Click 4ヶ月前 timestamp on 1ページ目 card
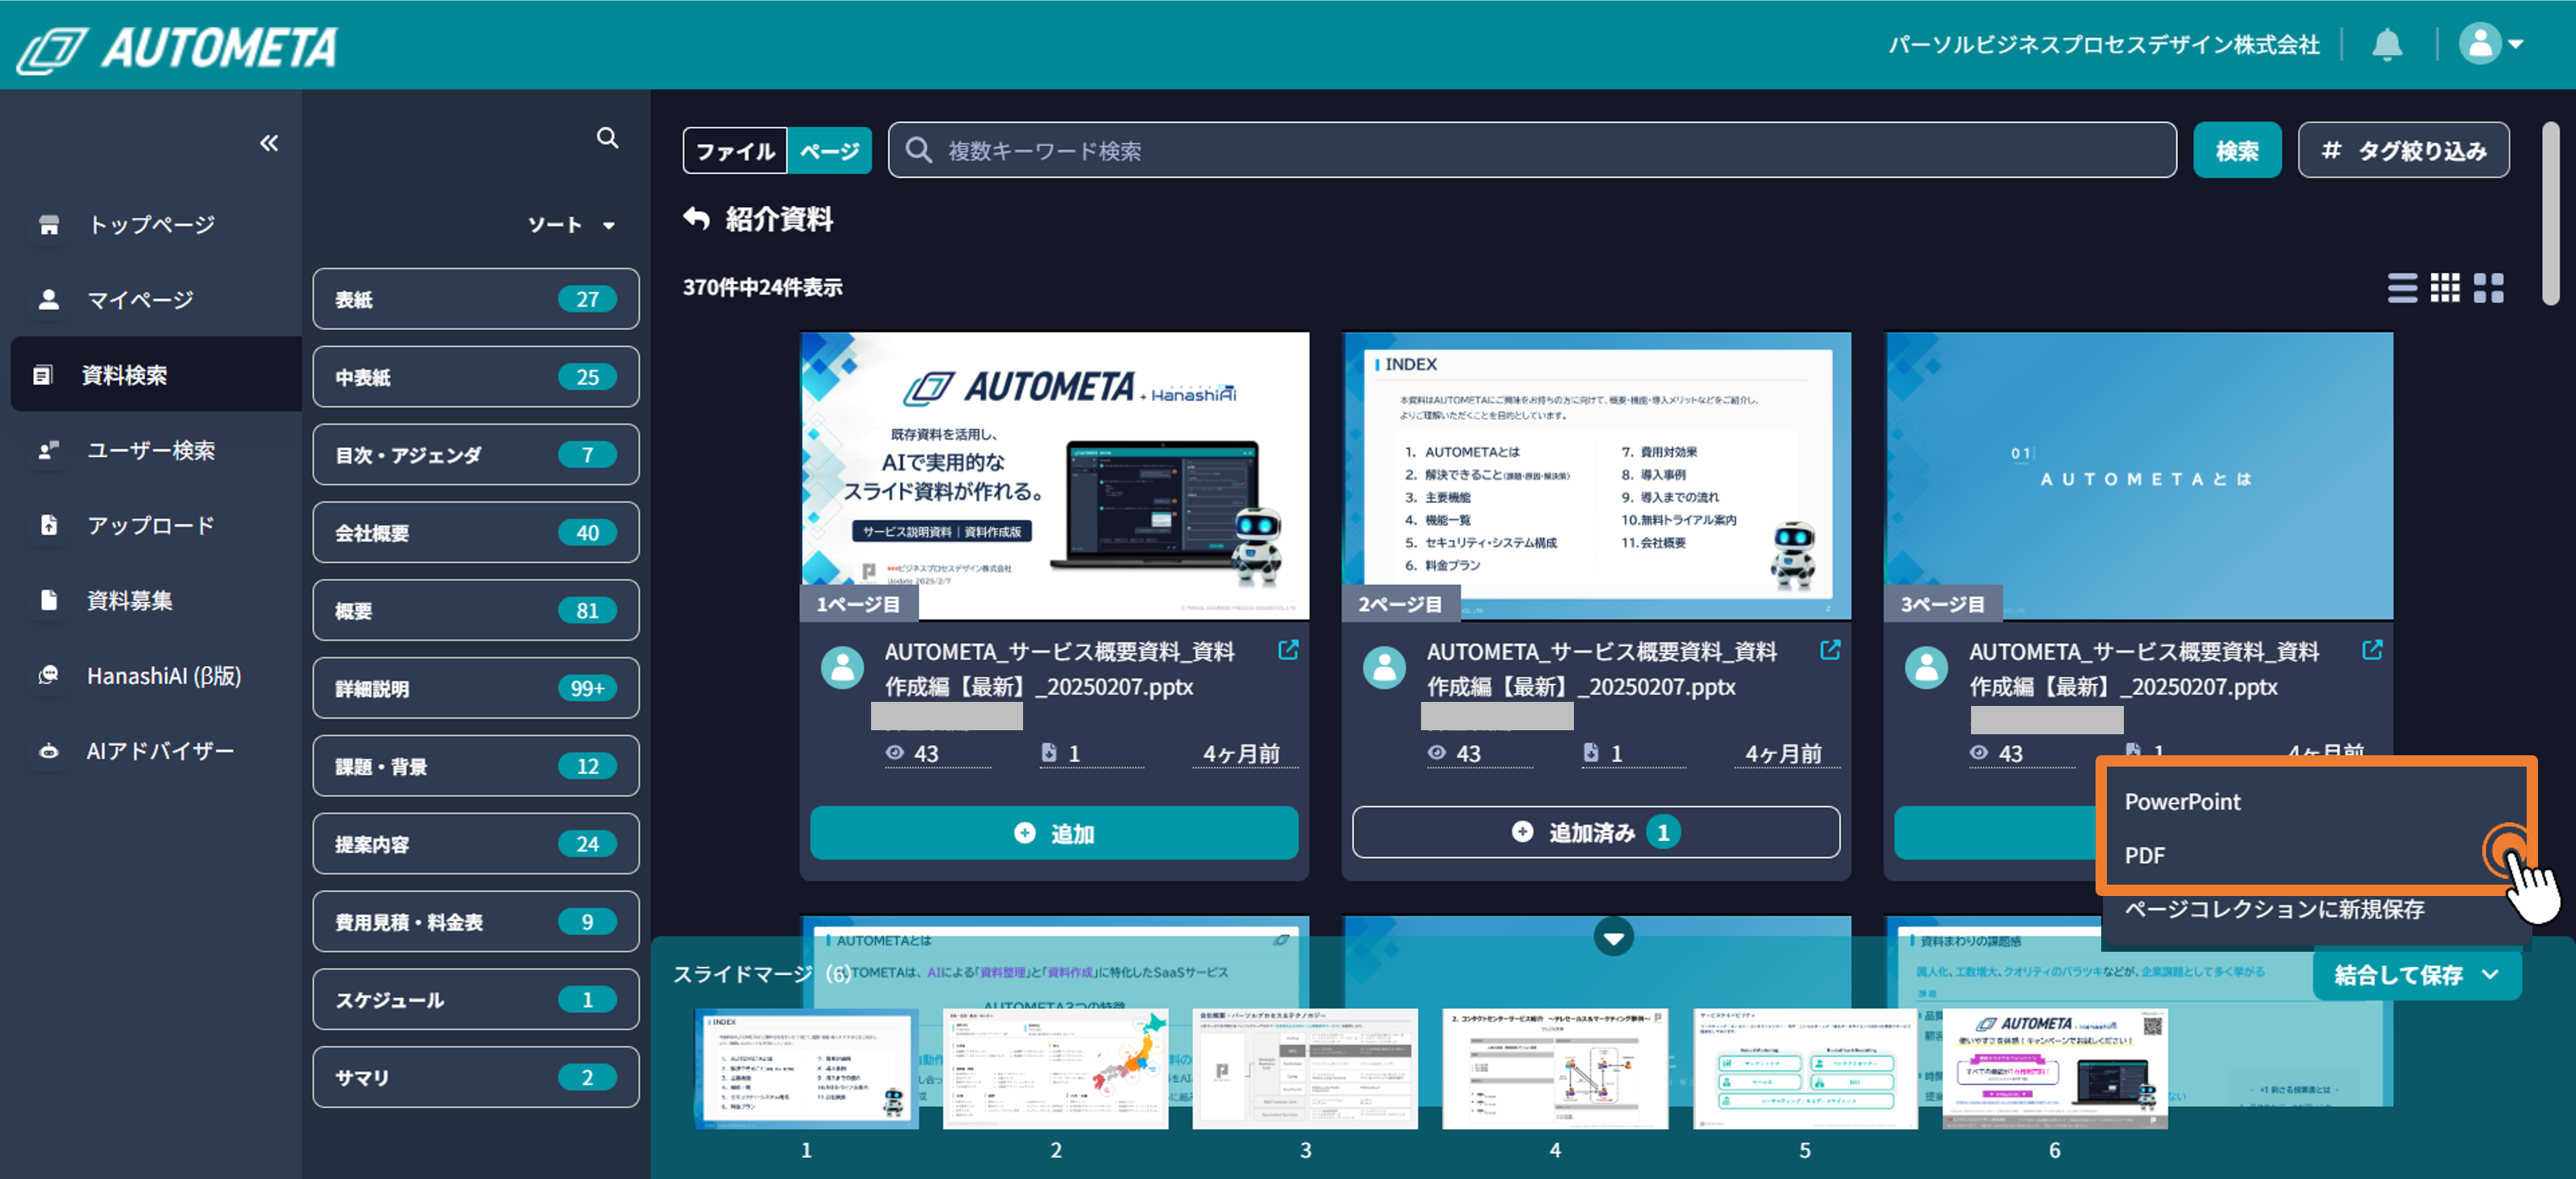The width and height of the screenshot is (2576, 1179). [1242, 754]
